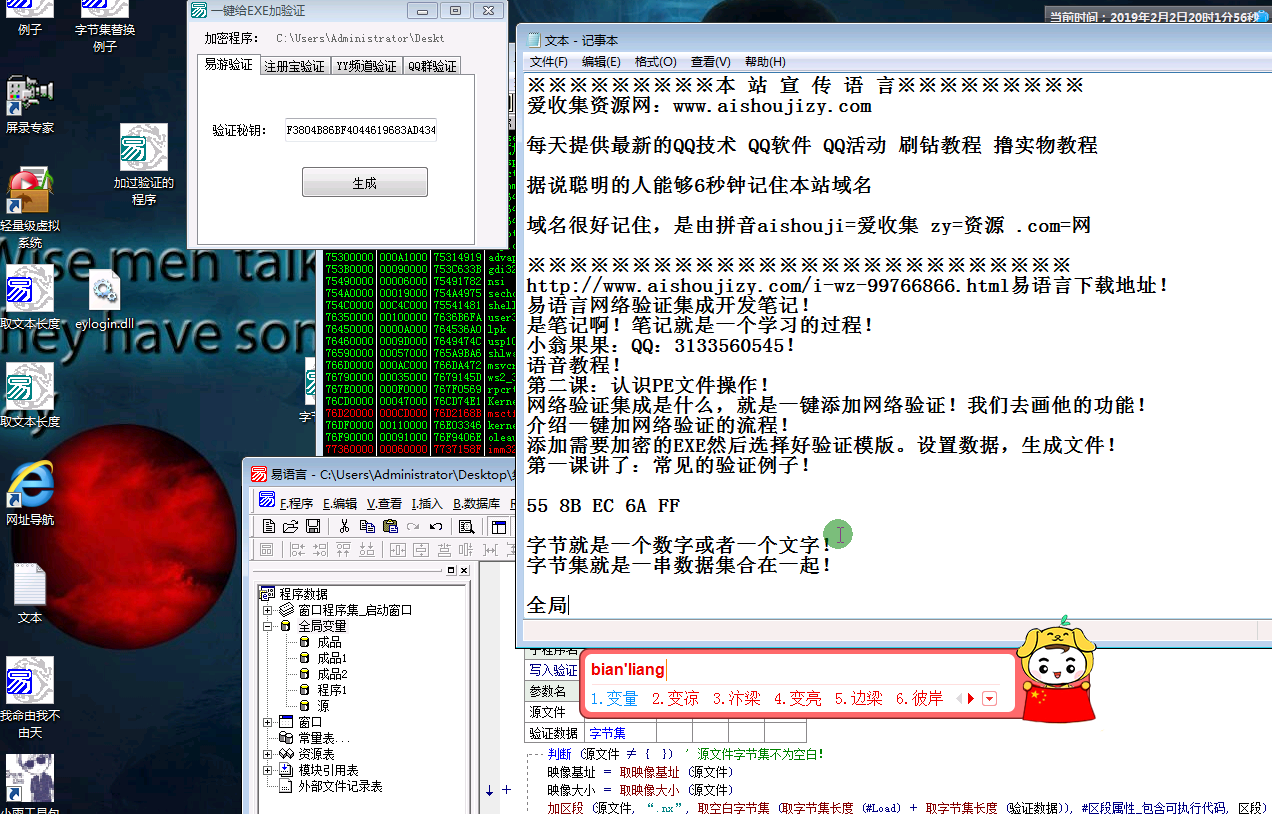
Task: Open the 格式(O) menu in Notepad
Action: click(656, 62)
